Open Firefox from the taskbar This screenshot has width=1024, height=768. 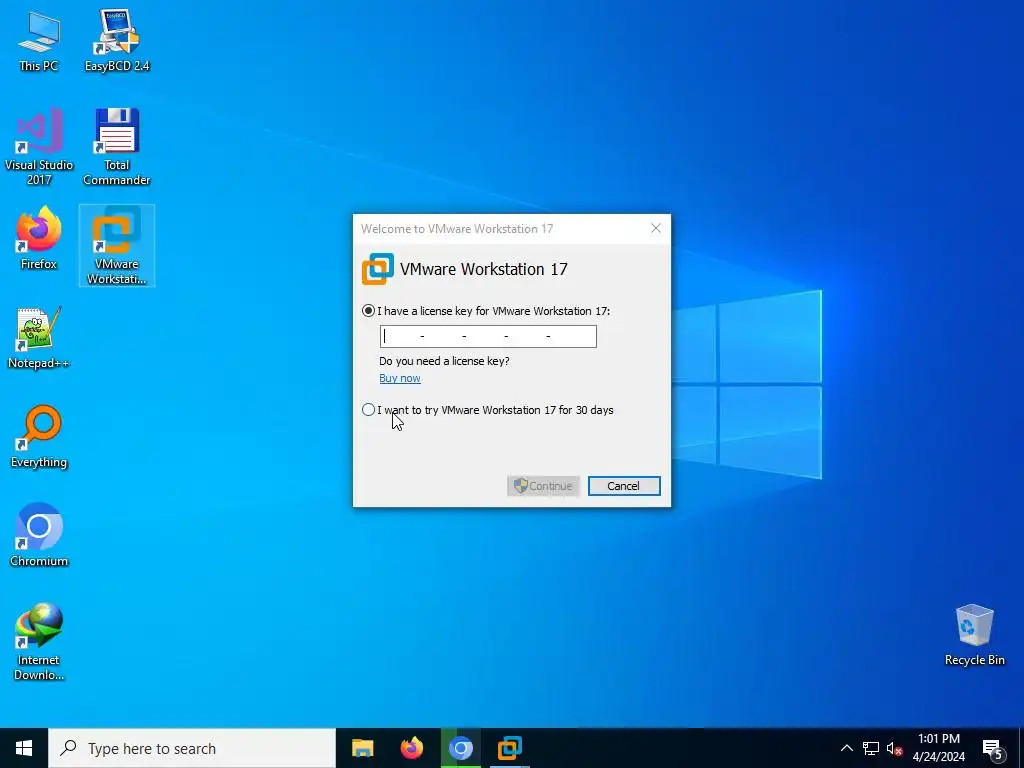click(x=411, y=748)
